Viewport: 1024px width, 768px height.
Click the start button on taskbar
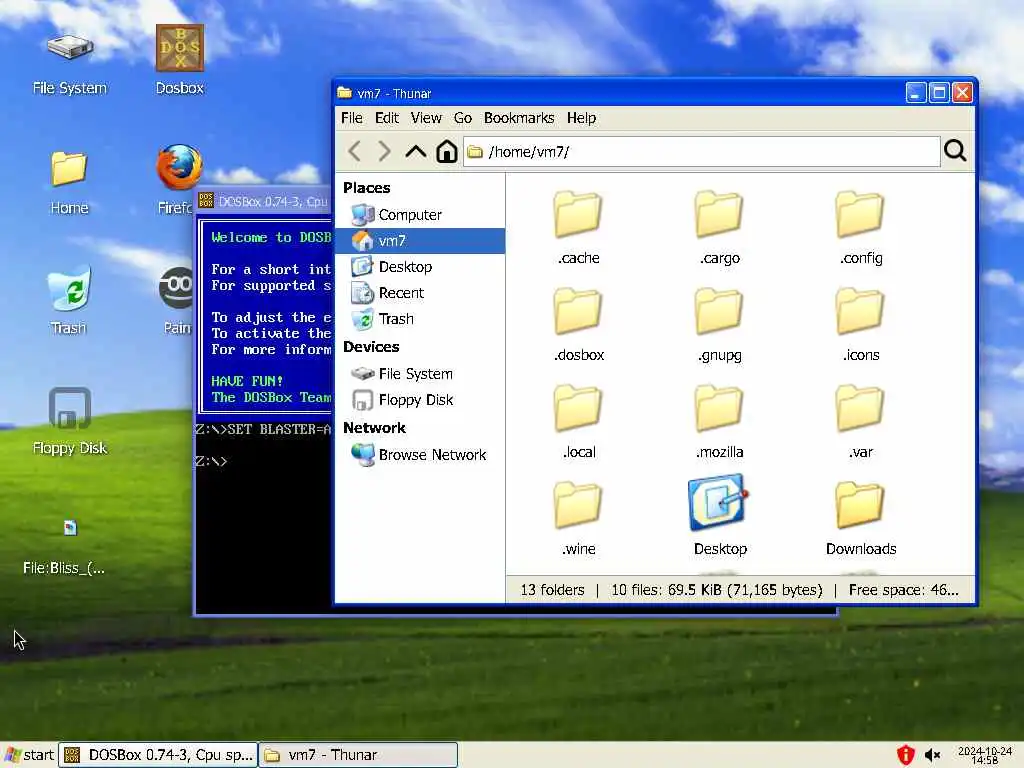pyautogui.click(x=29, y=755)
